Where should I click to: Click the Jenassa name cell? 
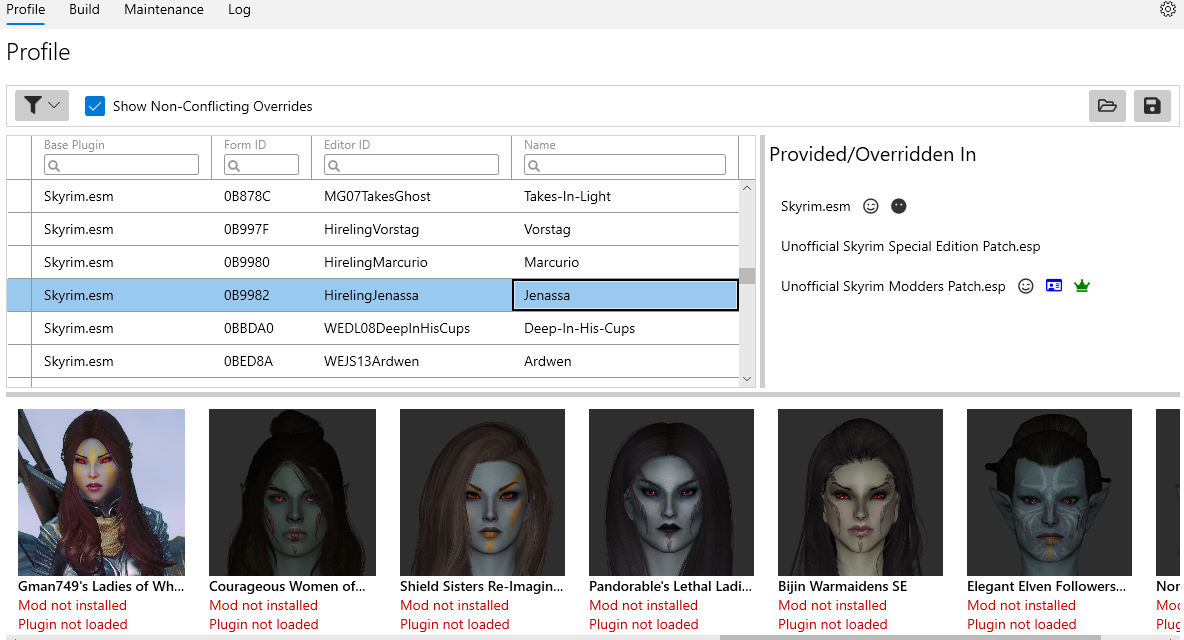pyautogui.click(x=625, y=295)
